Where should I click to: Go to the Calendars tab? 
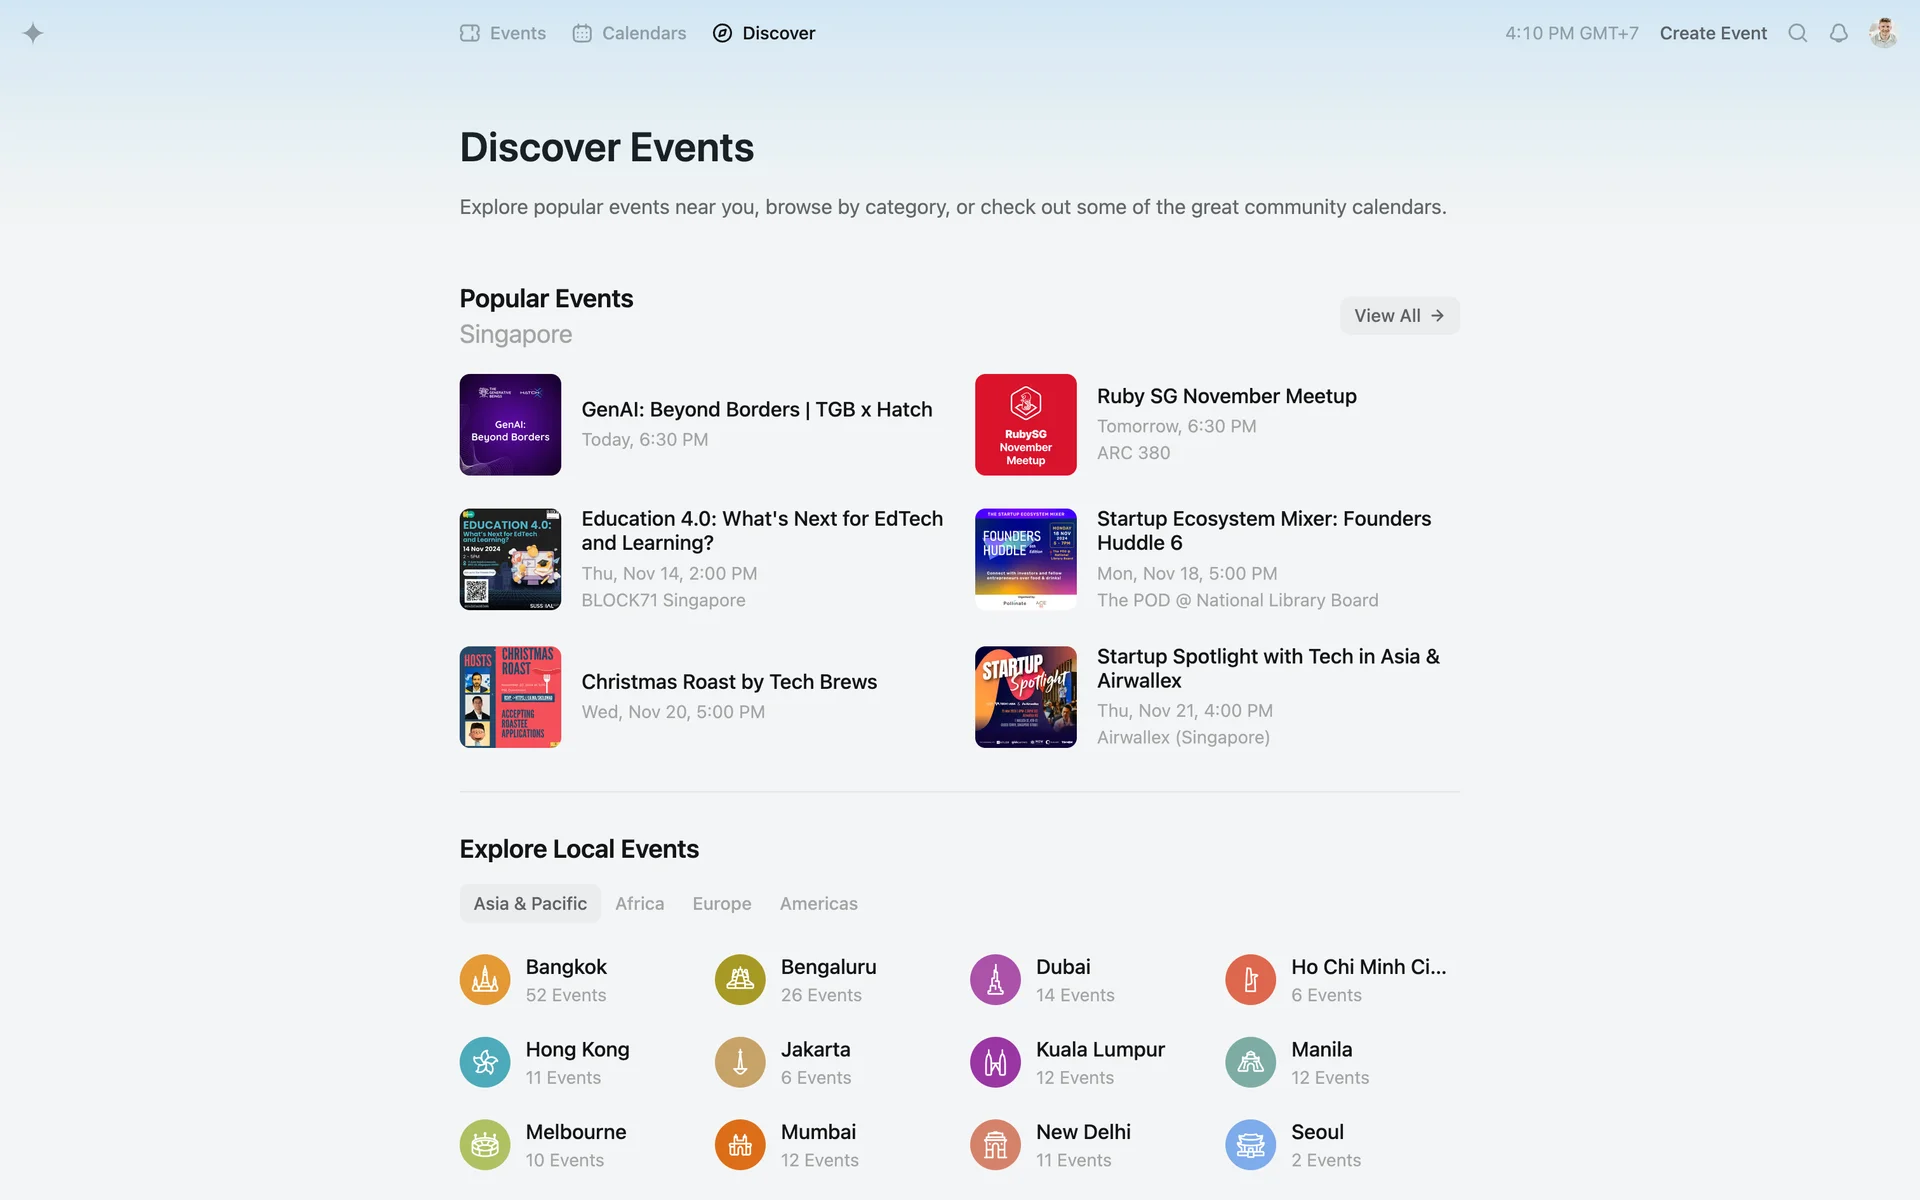pos(630,33)
